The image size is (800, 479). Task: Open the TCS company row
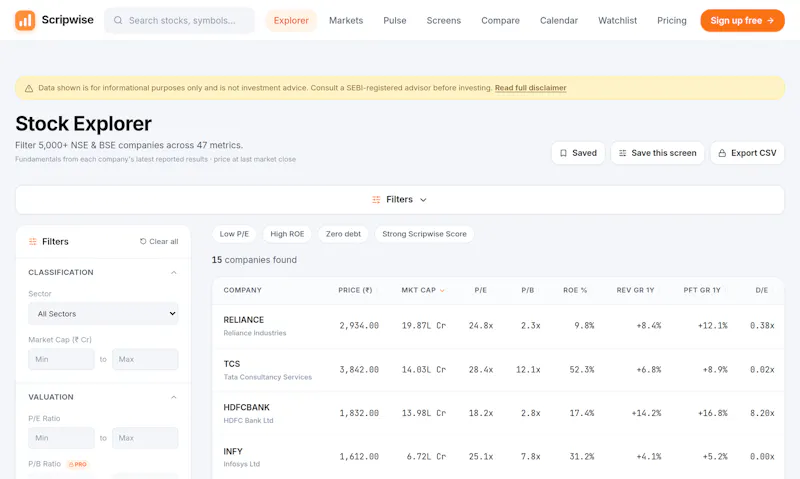pyautogui.click(x=498, y=370)
